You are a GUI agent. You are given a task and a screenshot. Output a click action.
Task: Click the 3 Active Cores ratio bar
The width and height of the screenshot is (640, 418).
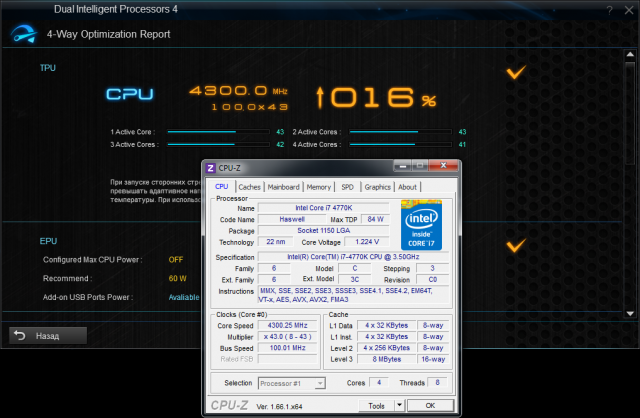tap(218, 145)
